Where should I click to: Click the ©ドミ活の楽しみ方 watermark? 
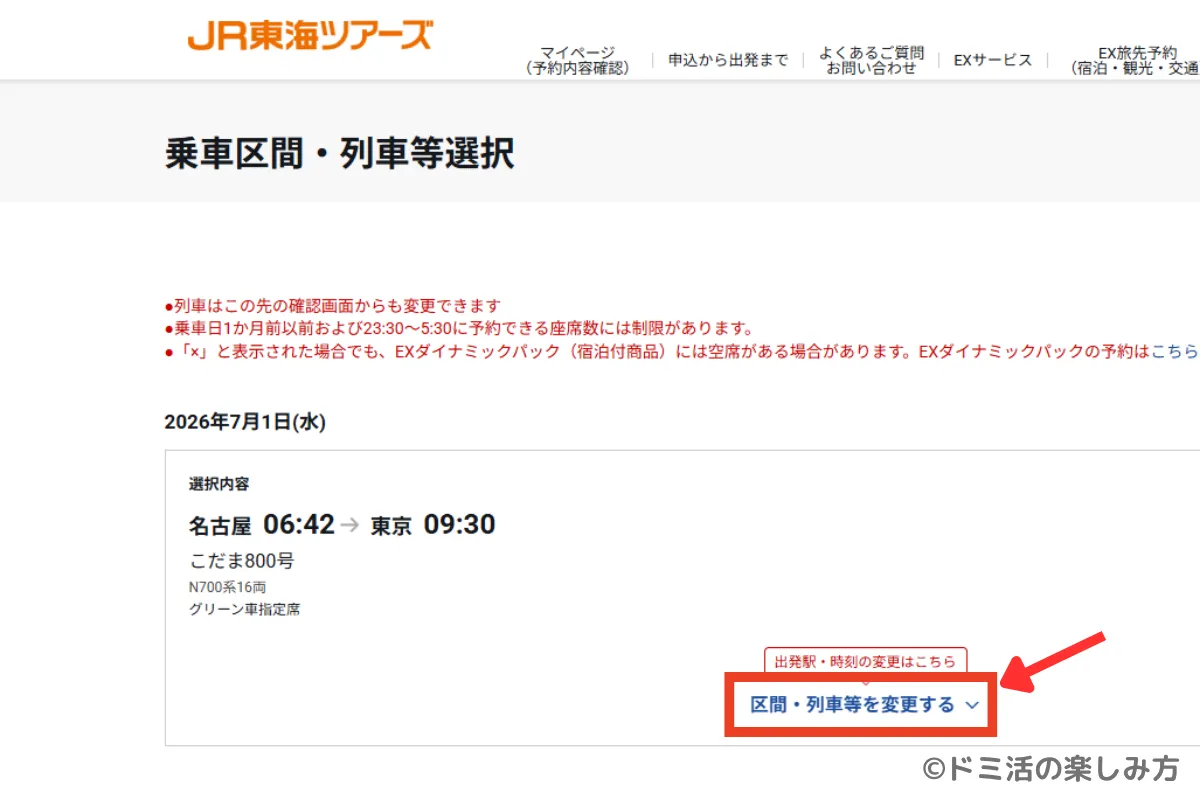tap(1051, 768)
